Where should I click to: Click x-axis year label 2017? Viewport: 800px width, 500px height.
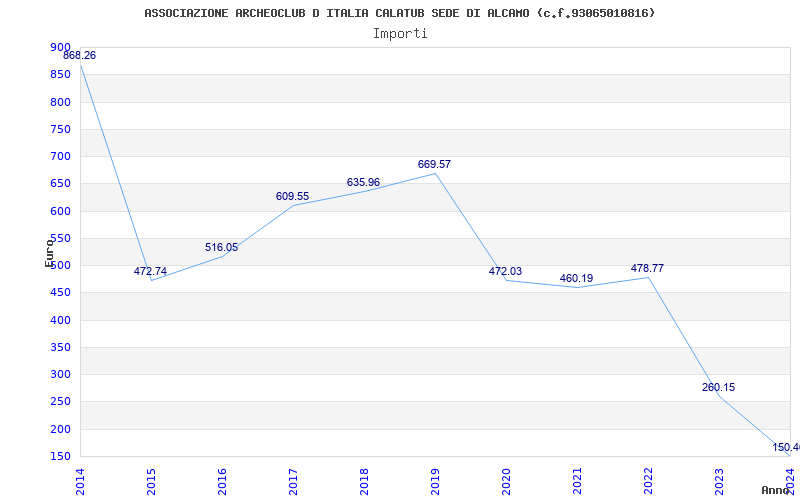tap(293, 482)
